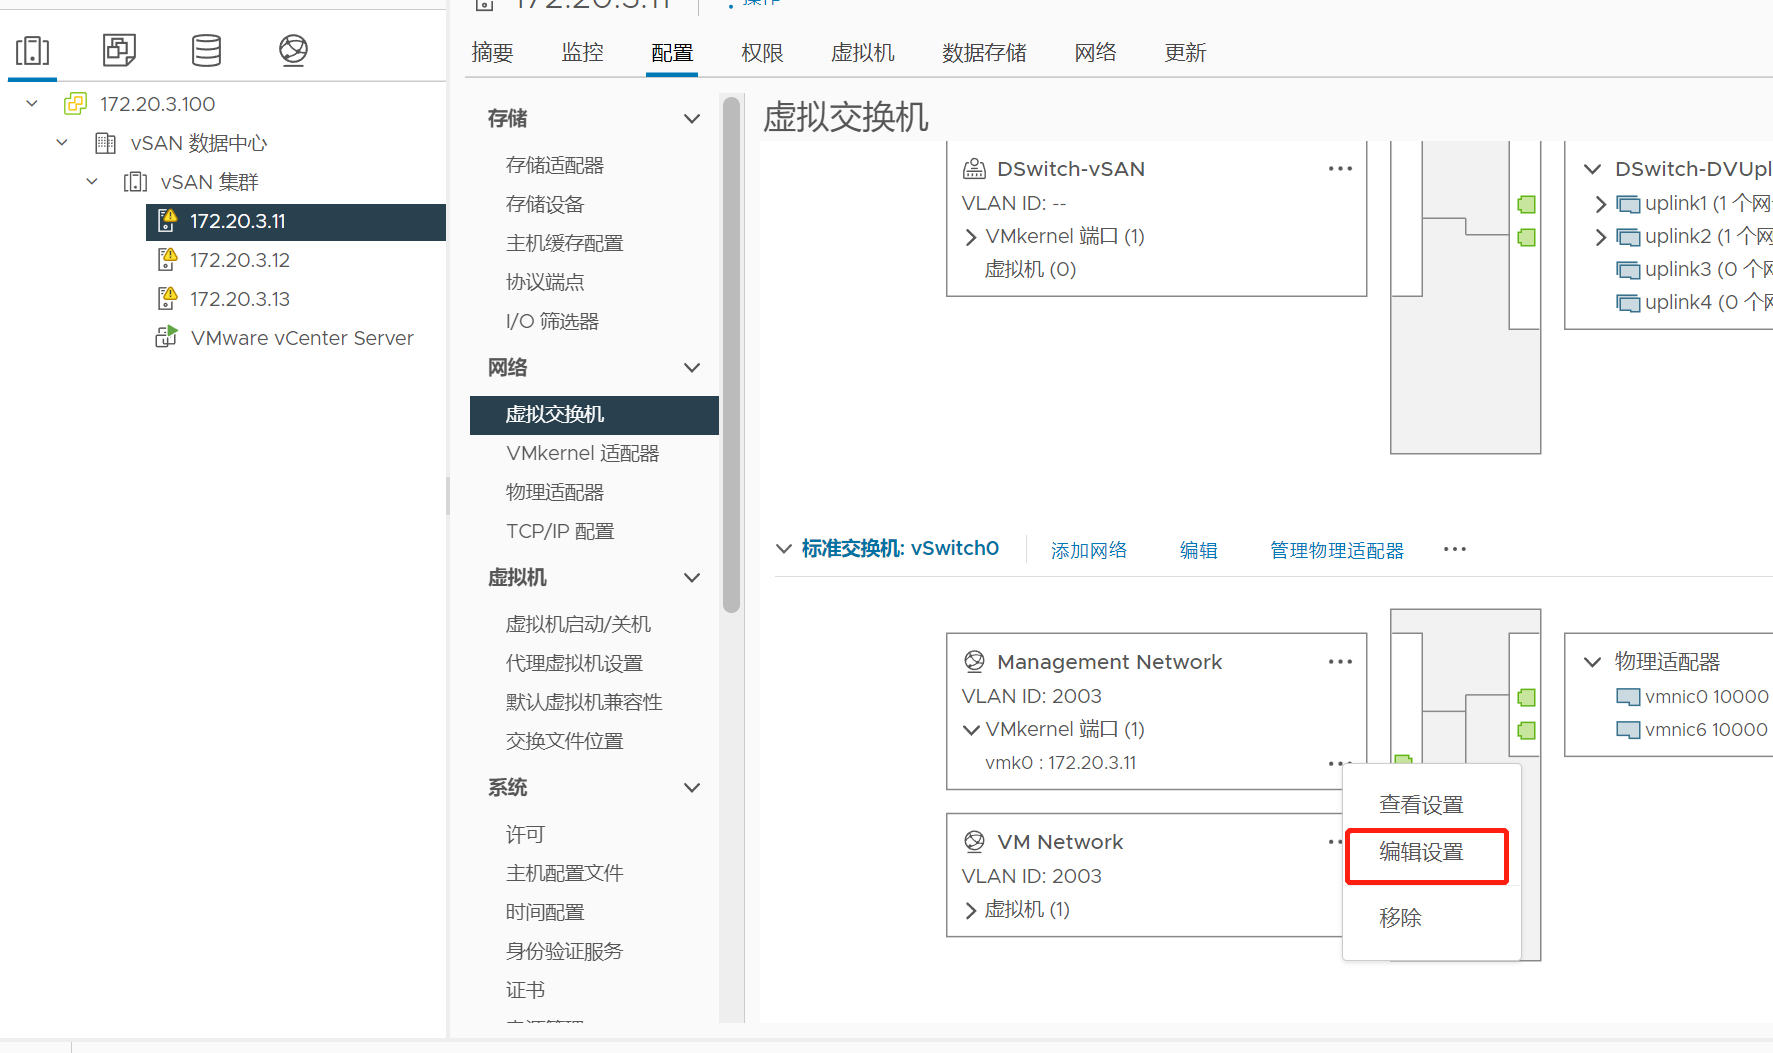Collapse the 172.20.3.100 tree node
The height and width of the screenshot is (1053, 1773).
coord(32,104)
